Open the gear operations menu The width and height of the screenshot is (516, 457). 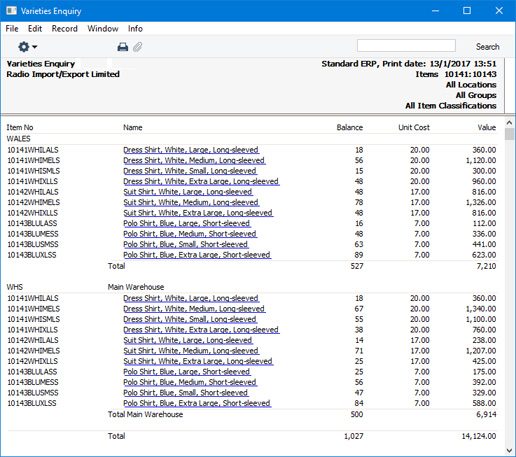pos(27,47)
